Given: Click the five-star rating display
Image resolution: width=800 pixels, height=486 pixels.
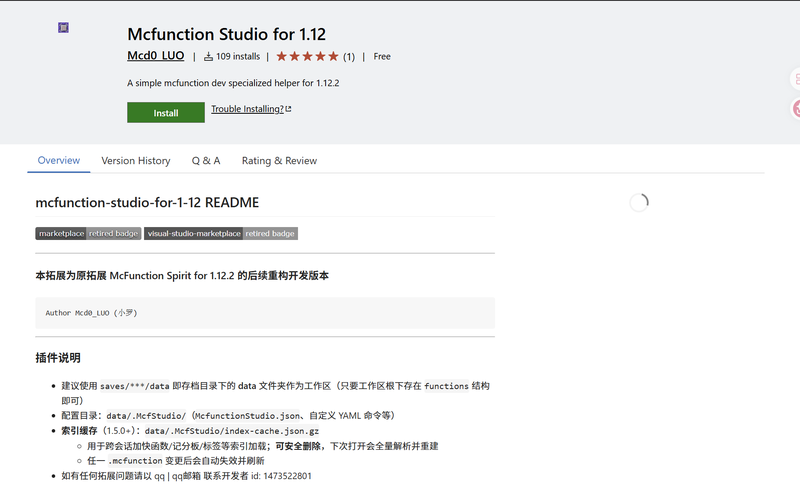Looking at the screenshot, I should pos(307,57).
